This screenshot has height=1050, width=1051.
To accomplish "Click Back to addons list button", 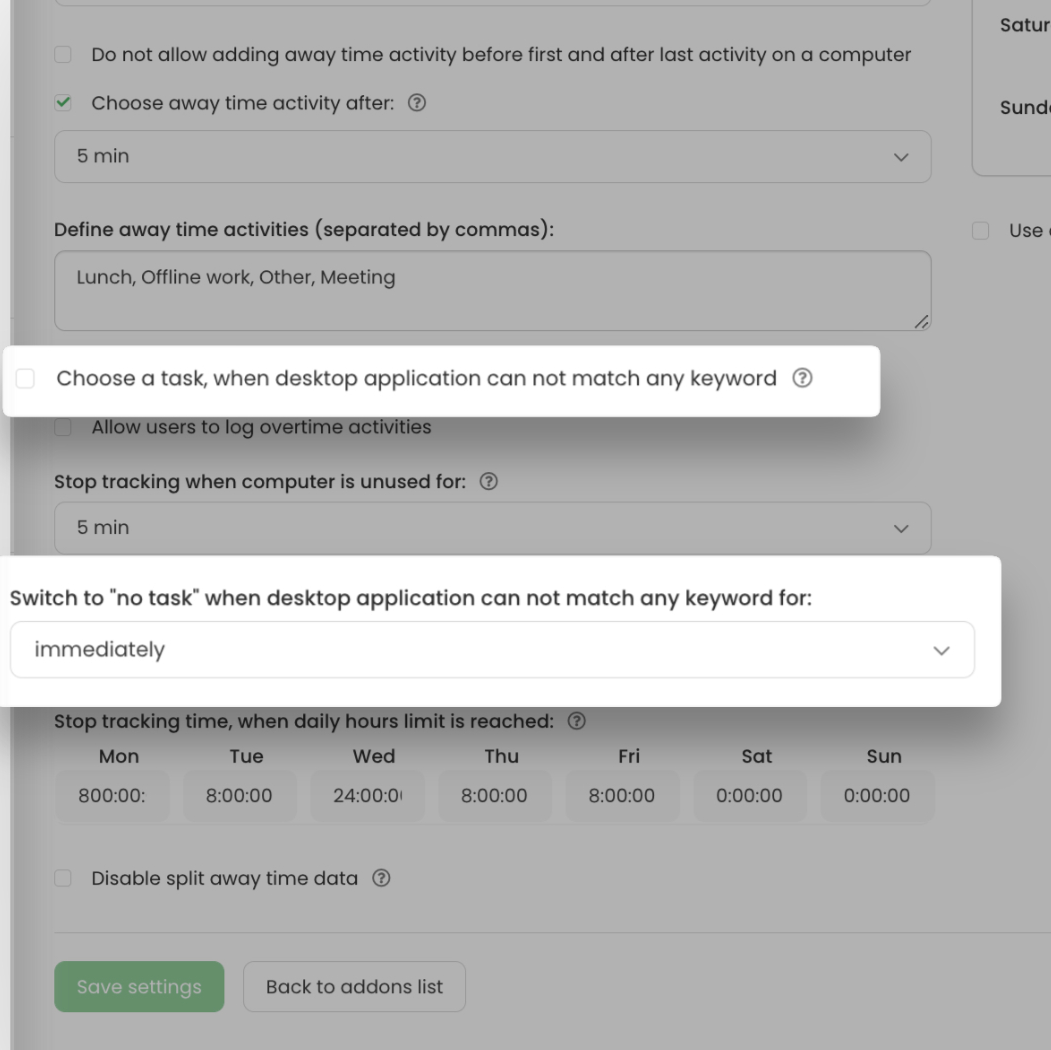I will [354, 987].
